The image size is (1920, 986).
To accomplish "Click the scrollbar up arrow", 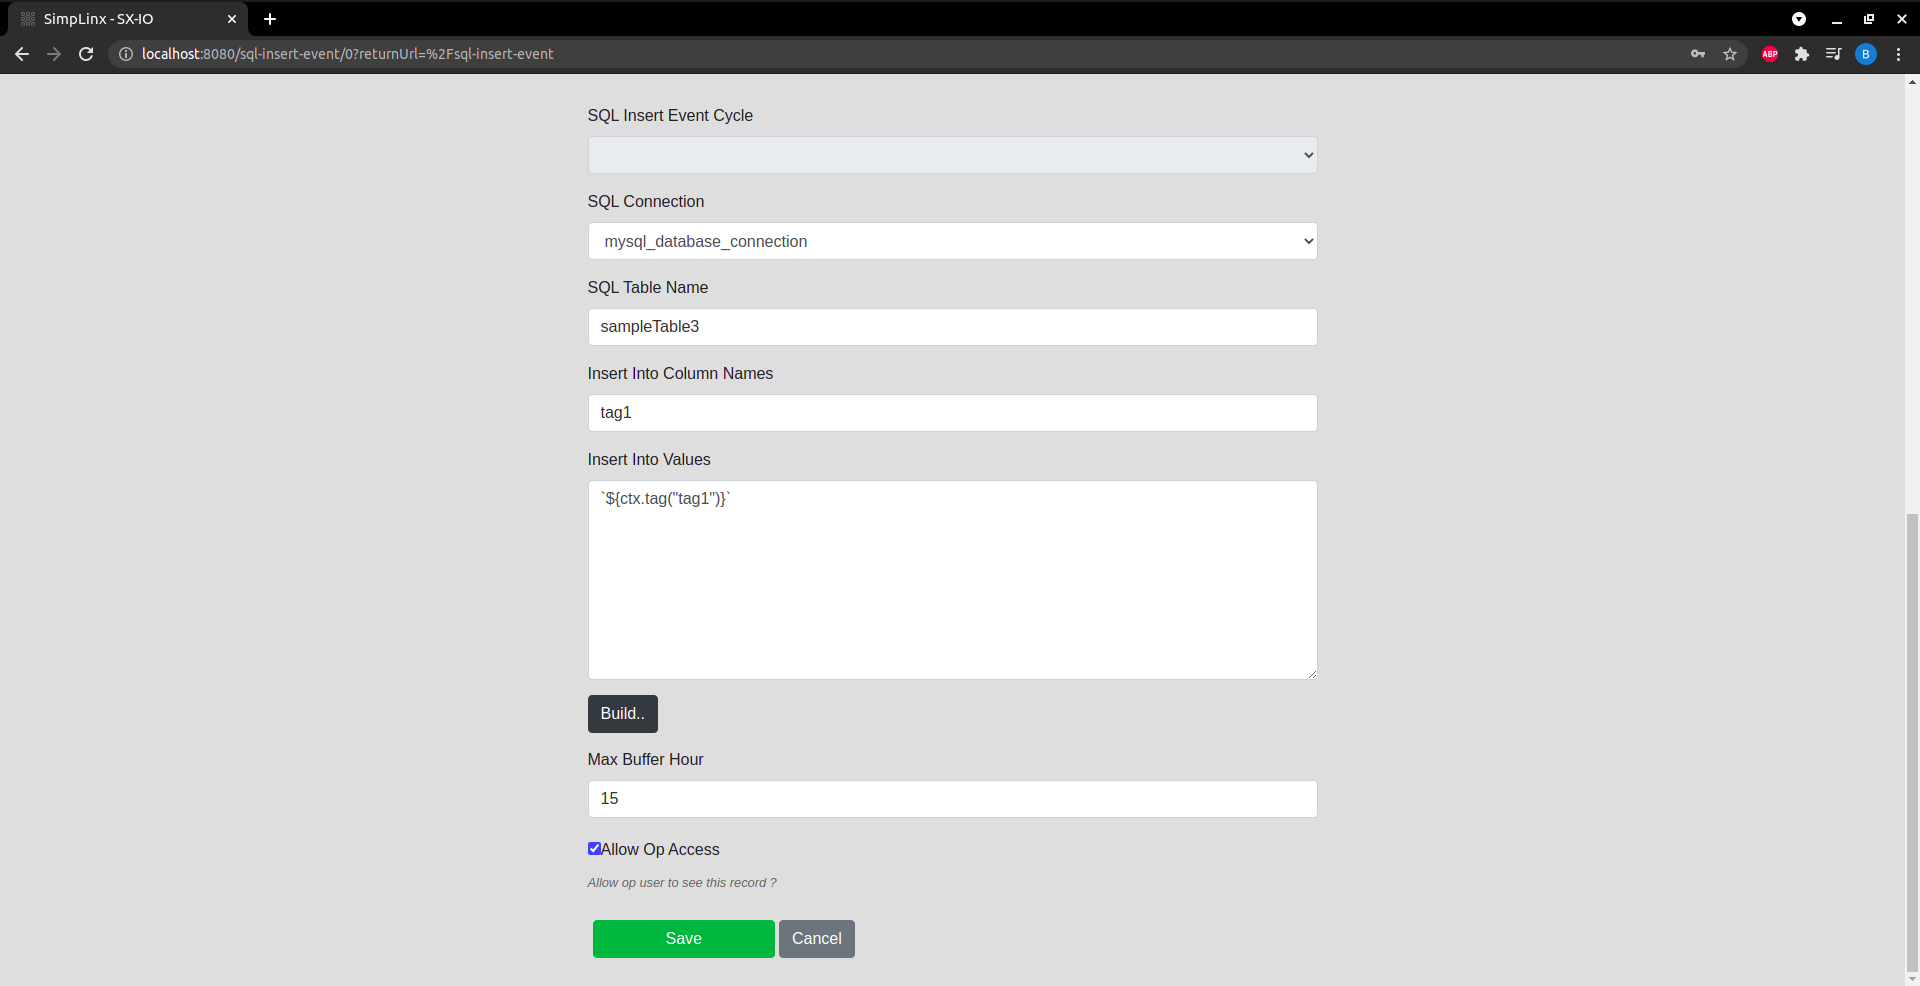I will 1912,82.
